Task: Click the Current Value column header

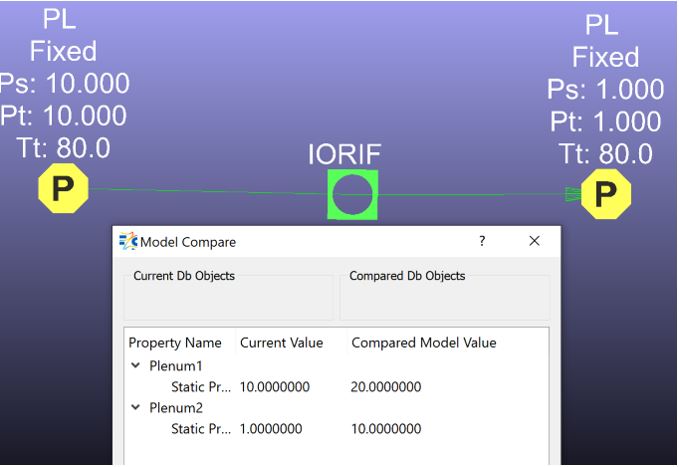Action: click(x=281, y=343)
